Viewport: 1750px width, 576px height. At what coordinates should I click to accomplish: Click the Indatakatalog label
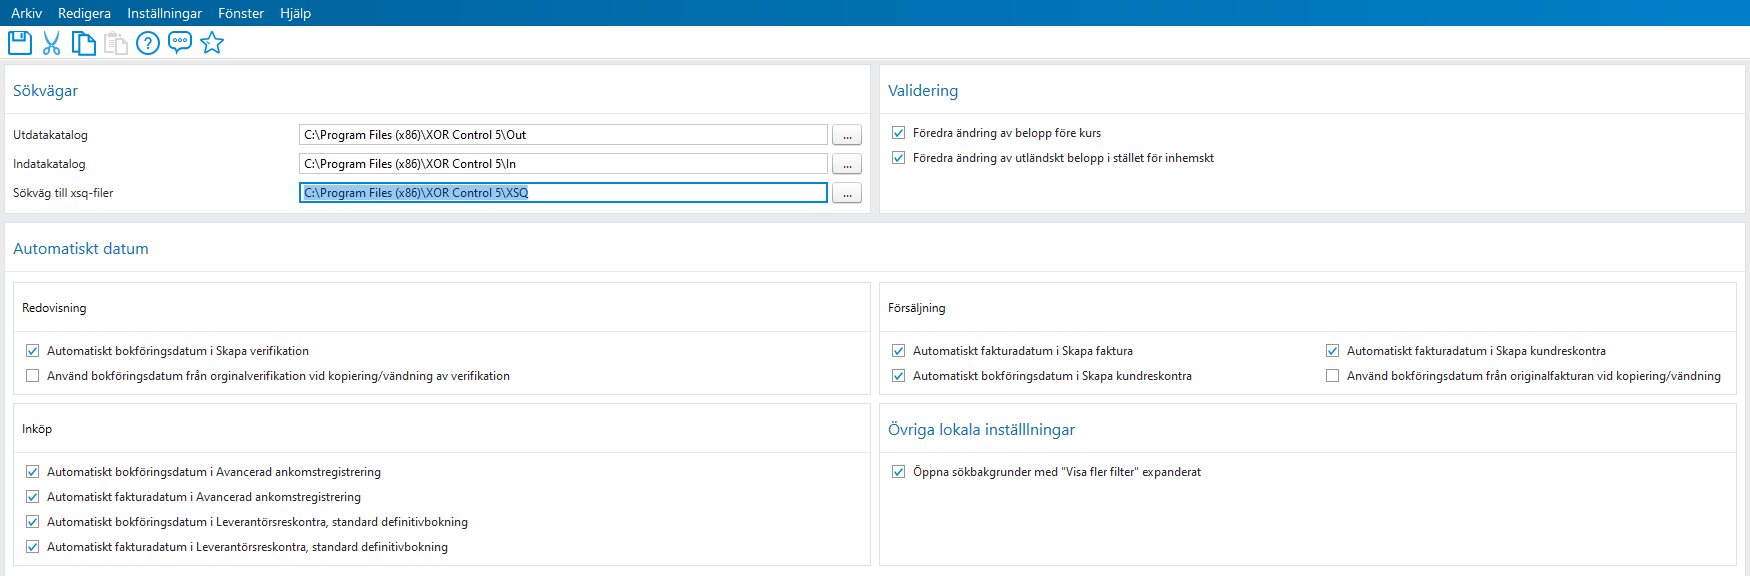tap(49, 164)
